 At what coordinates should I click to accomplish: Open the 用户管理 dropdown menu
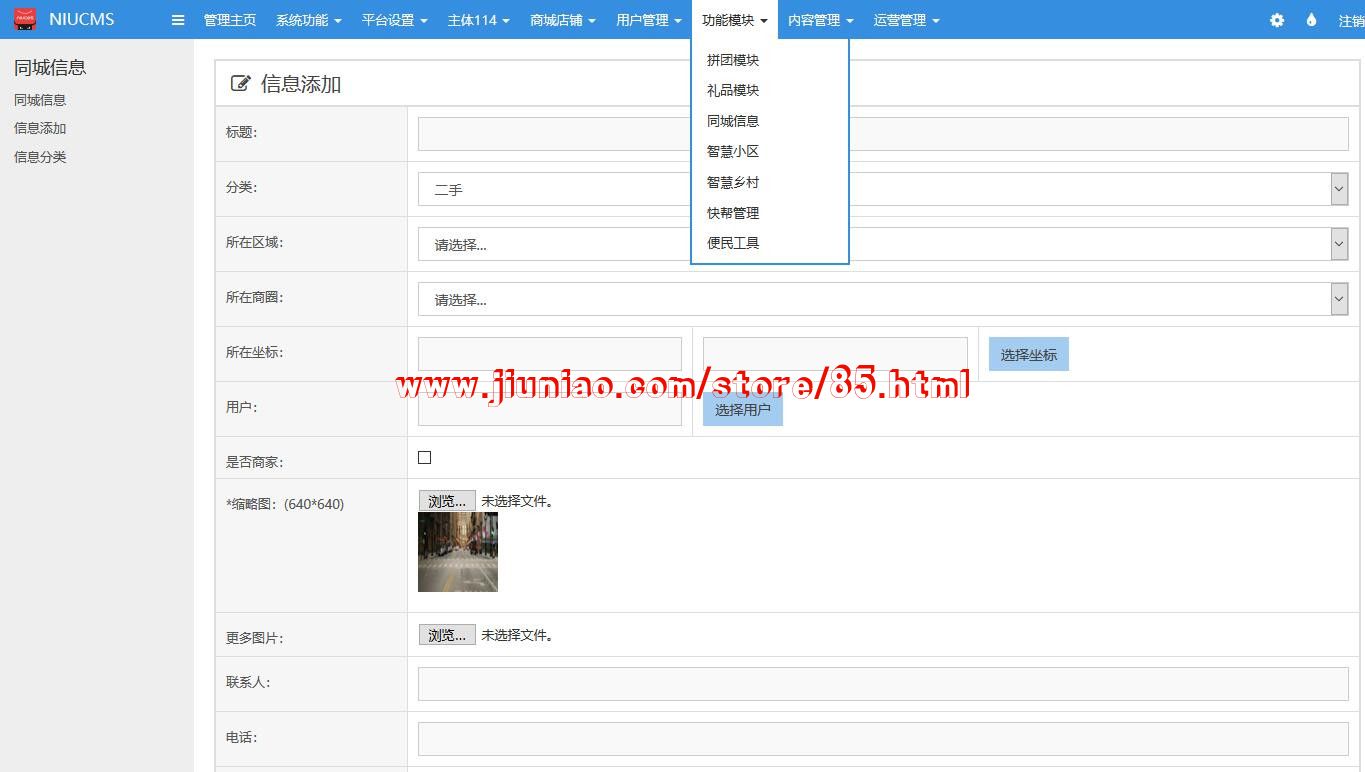point(649,20)
